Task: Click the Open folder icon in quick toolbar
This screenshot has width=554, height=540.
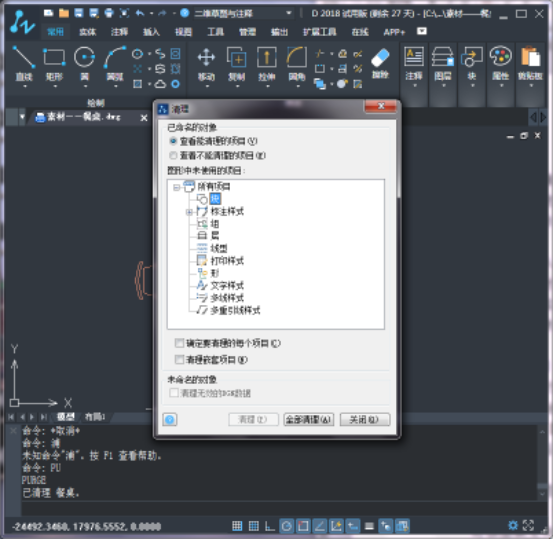Action: (x=64, y=13)
